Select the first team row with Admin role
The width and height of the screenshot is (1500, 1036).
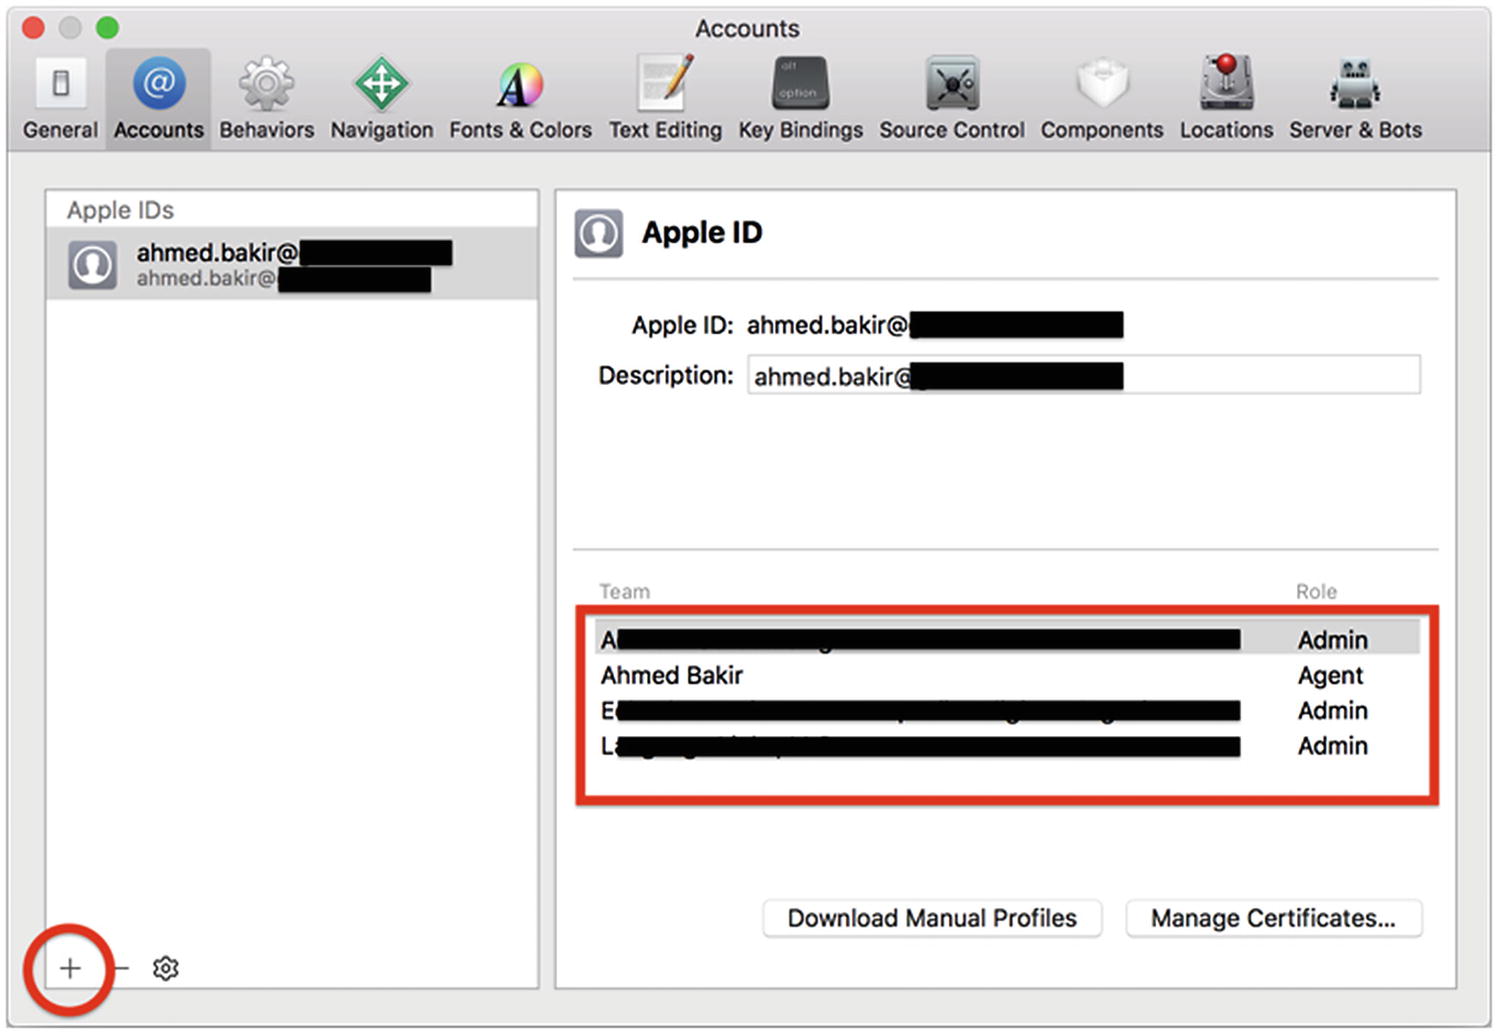pyautogui.click(x=1008, y=639)
